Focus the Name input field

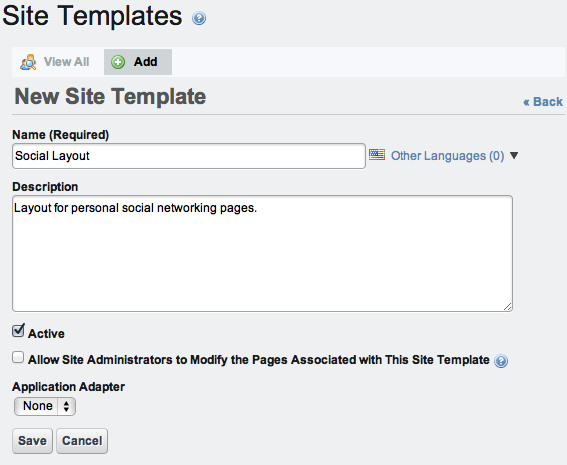[189, 156]
